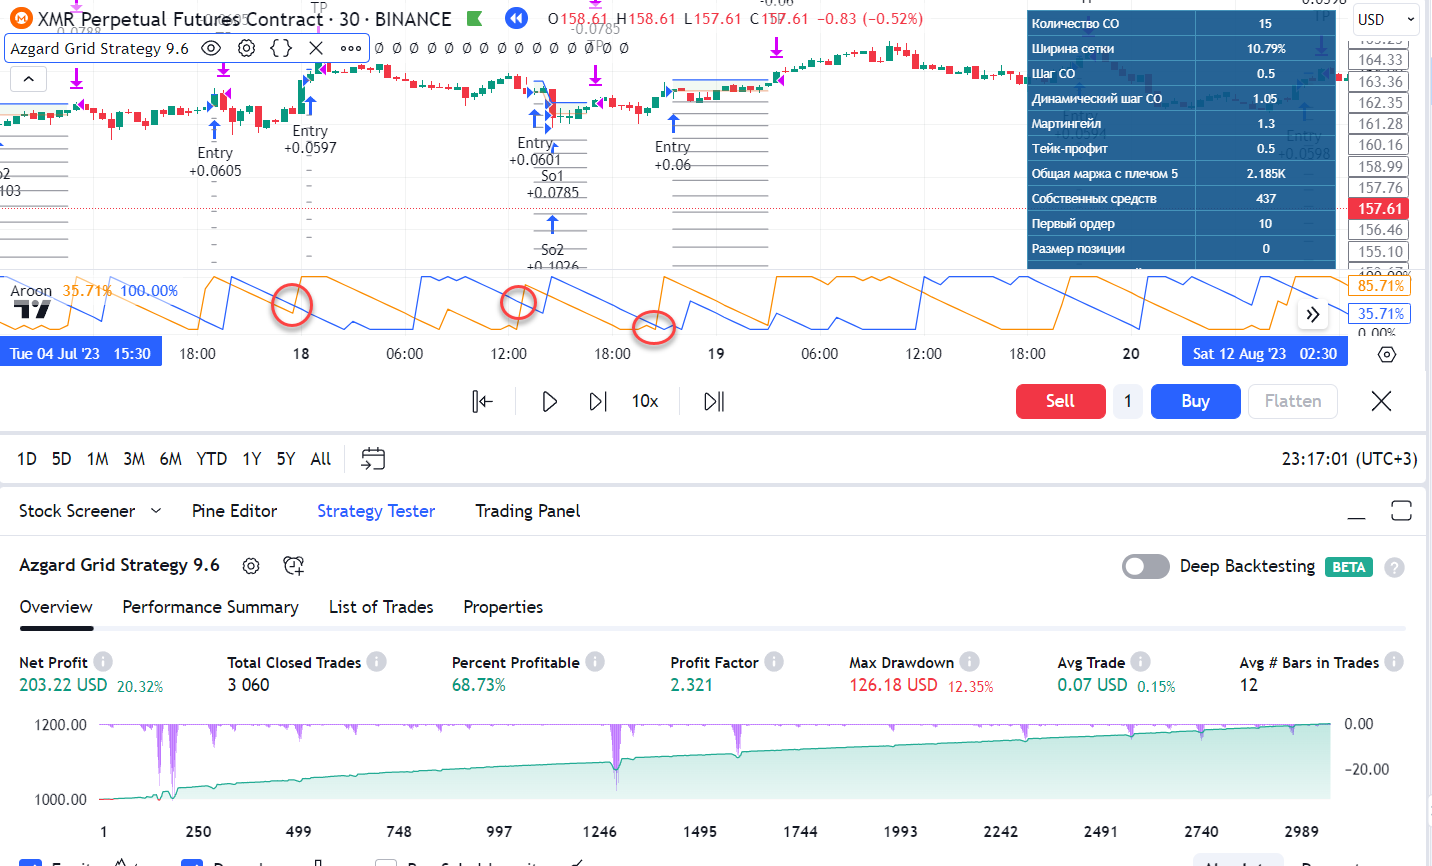Select the 5D time range

62,459
